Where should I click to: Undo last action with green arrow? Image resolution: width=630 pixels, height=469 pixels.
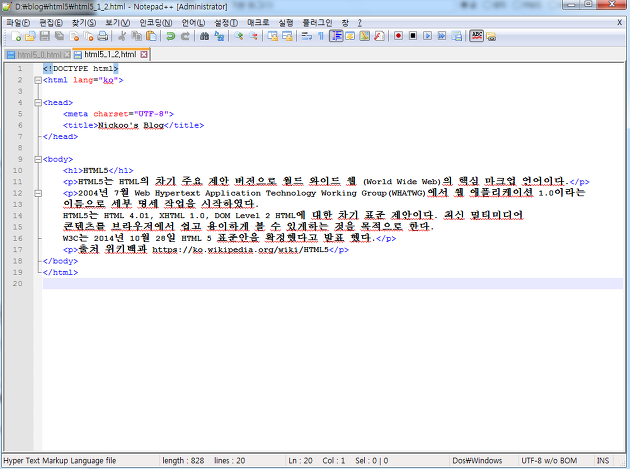point(170,36)
